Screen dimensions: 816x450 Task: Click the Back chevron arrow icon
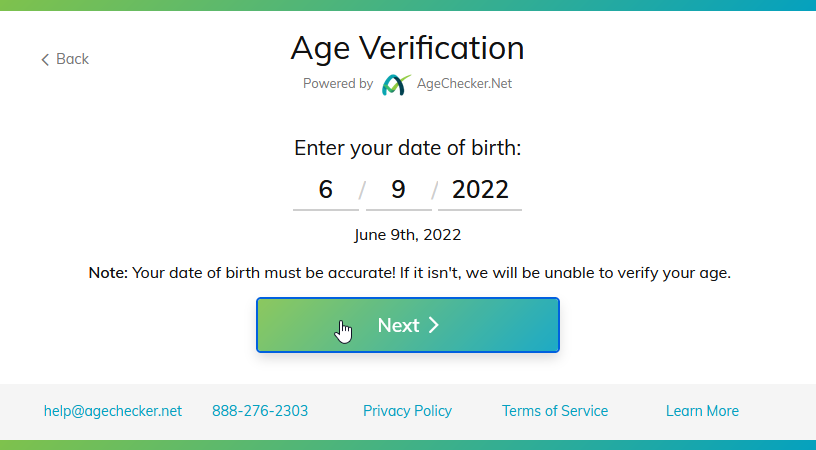(45, 59)
